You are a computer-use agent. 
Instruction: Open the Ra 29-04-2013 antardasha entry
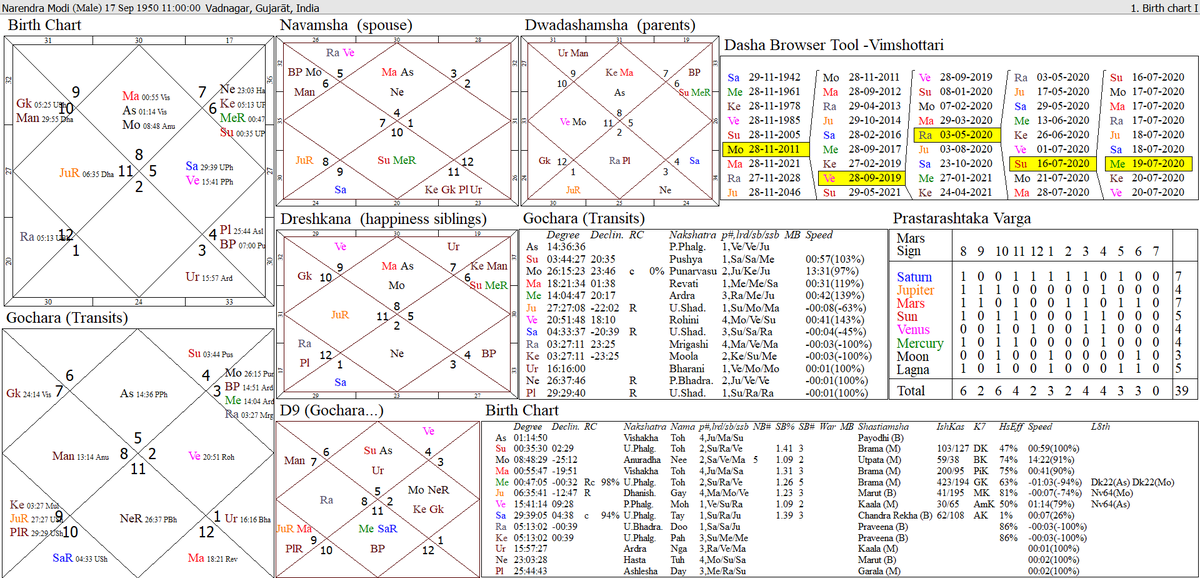[x=861, y=105]
